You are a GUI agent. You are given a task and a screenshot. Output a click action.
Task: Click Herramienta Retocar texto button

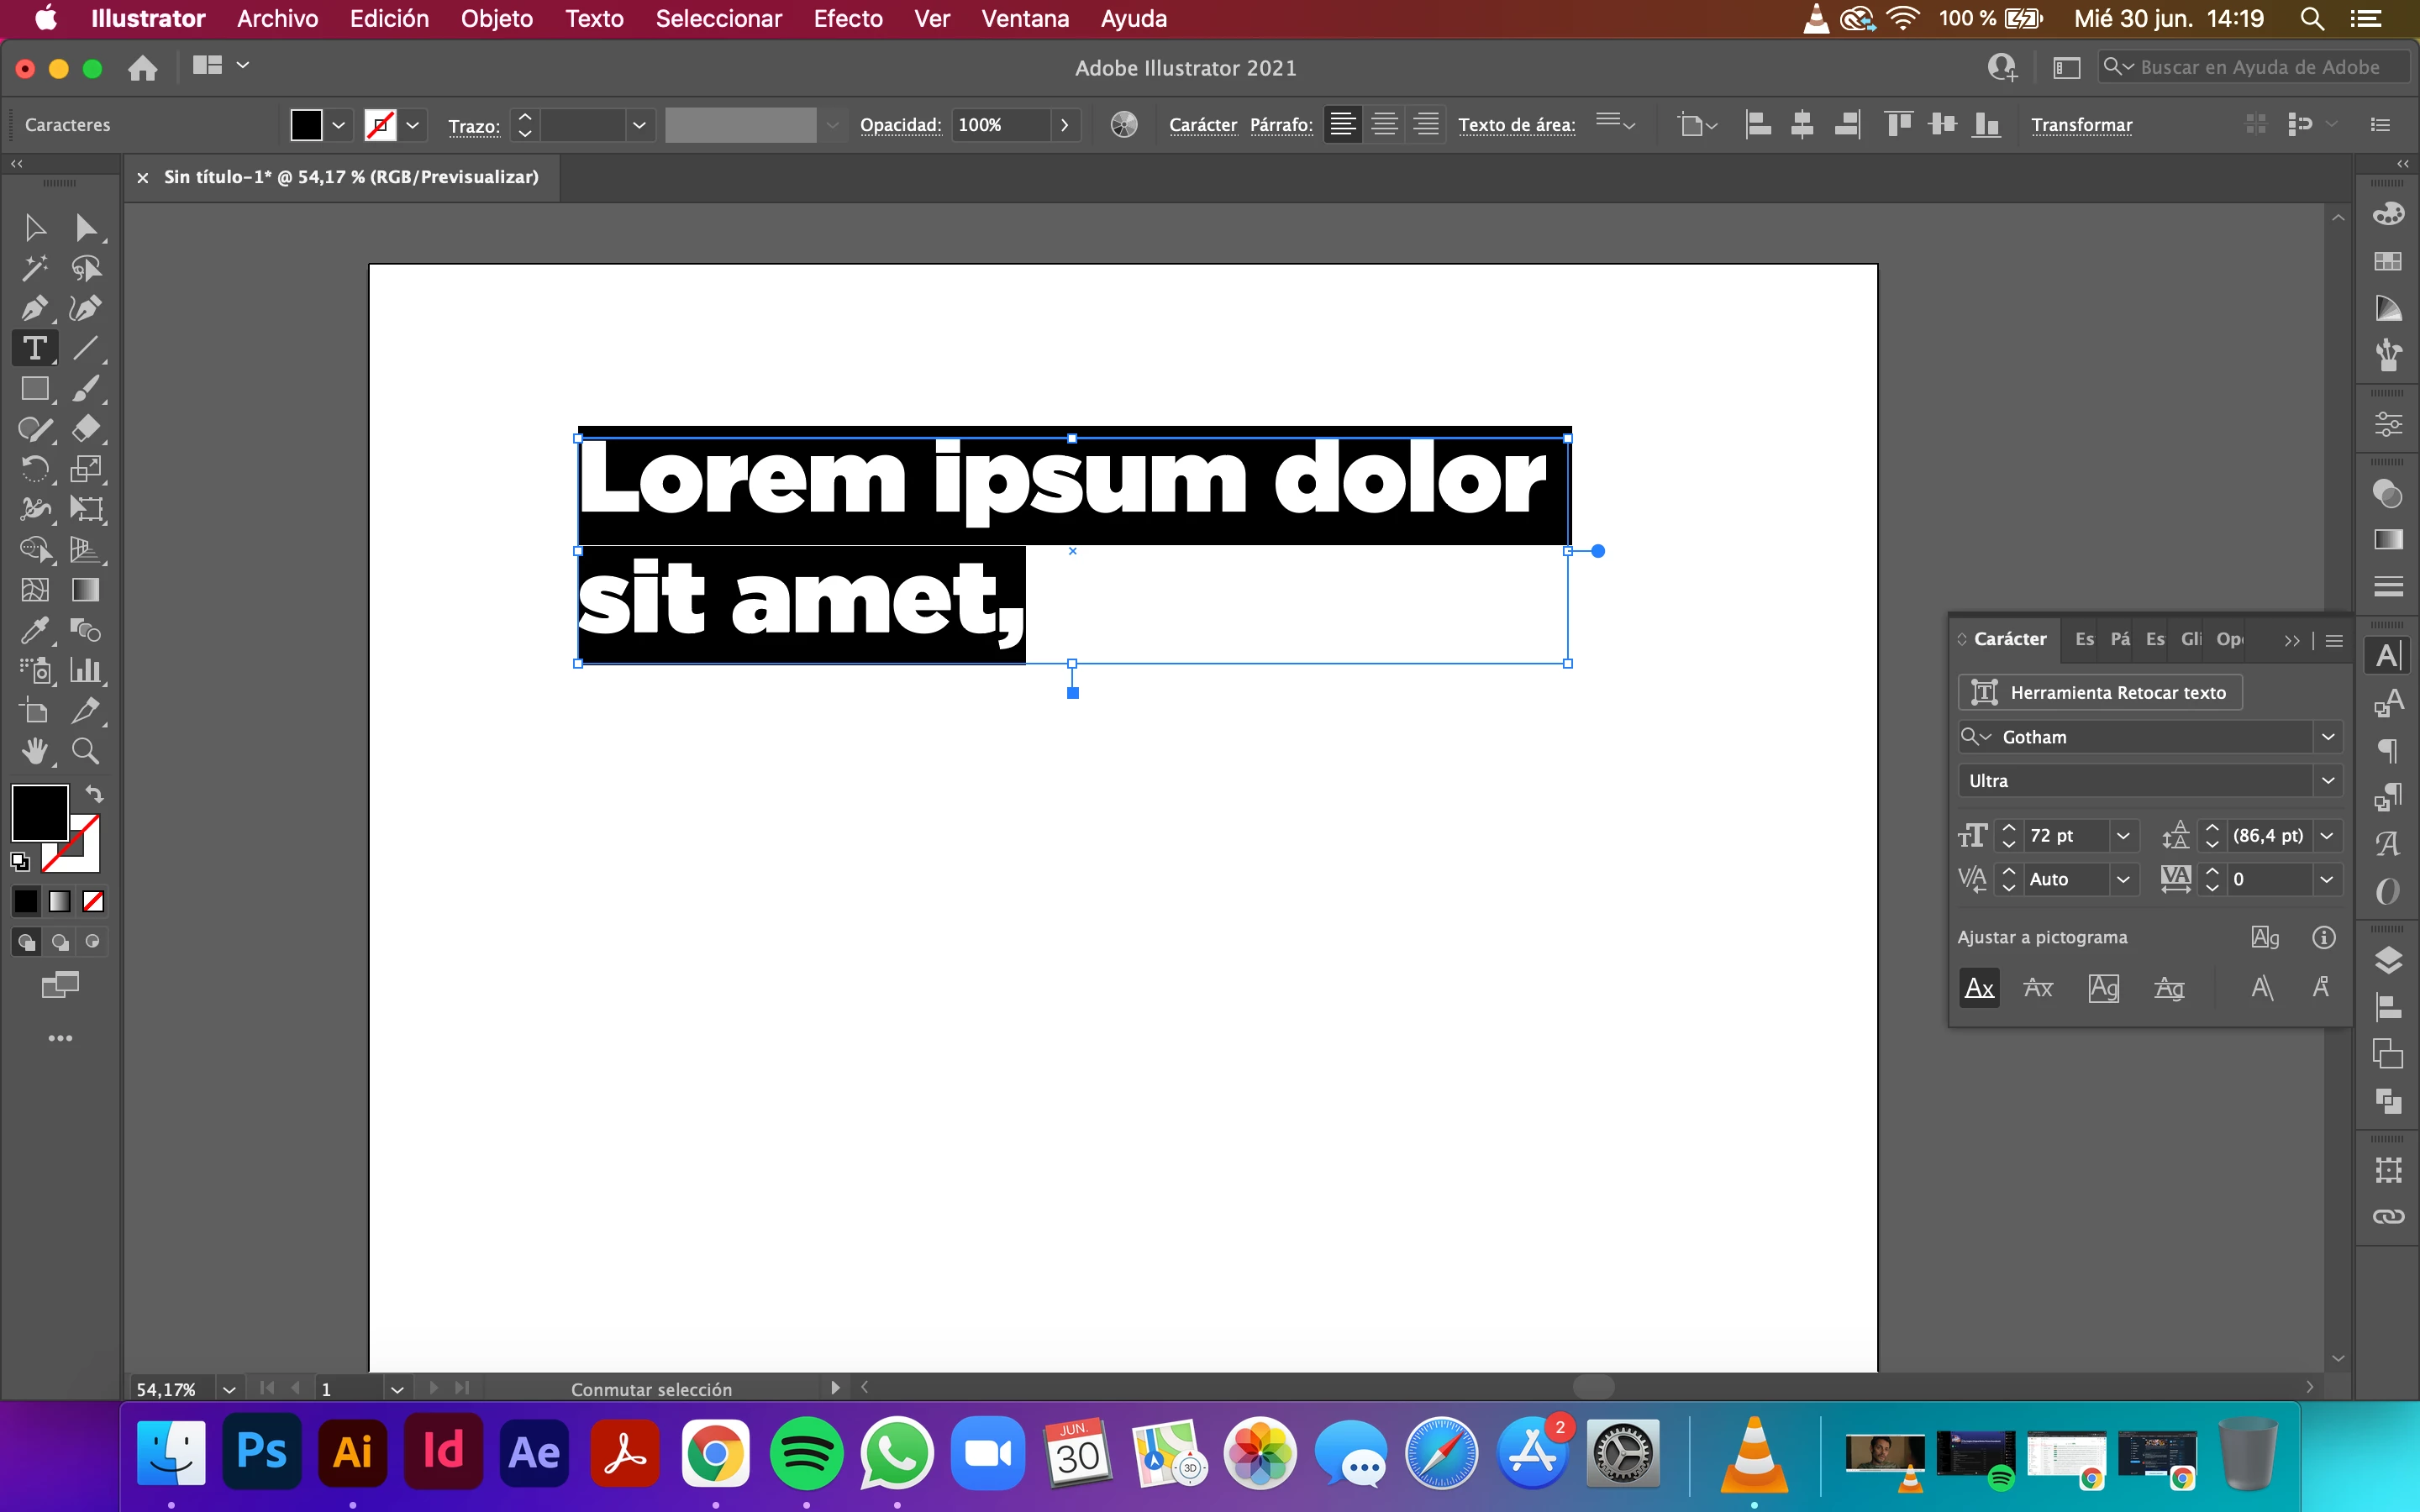(x=2100, y=692)
